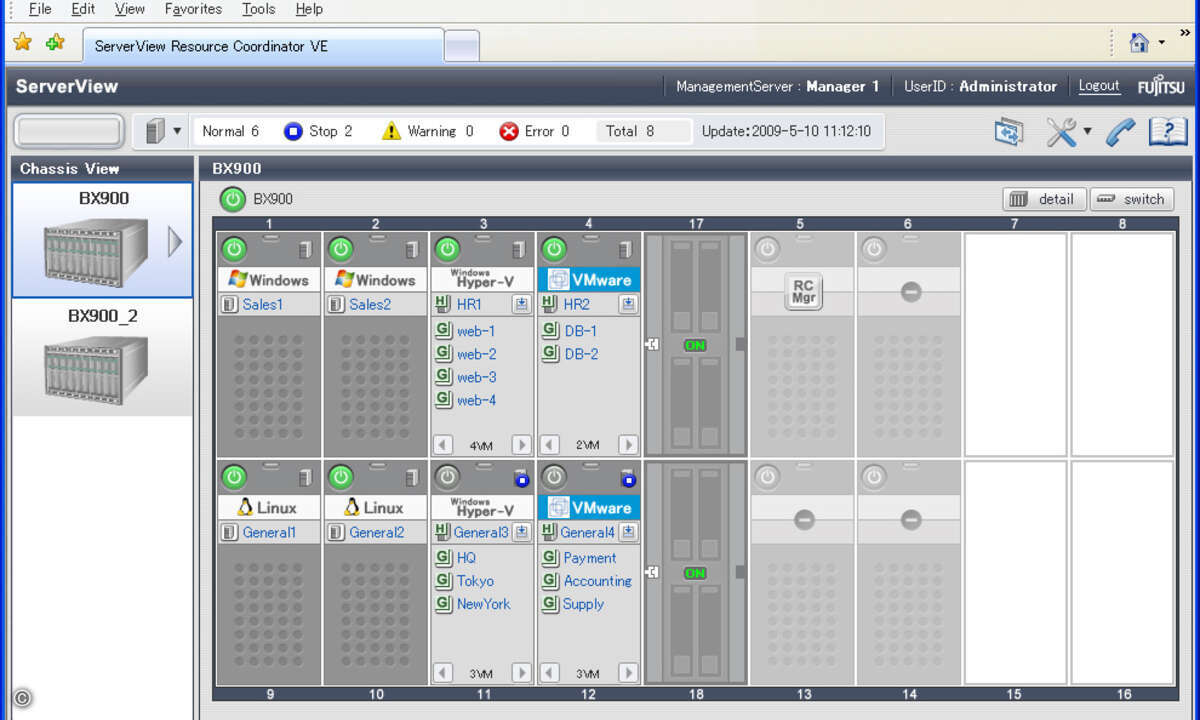This screenshot has height=720, width=1200.
Task: Click the copyright icon in the bottom corner
Action: coord(22,699)
